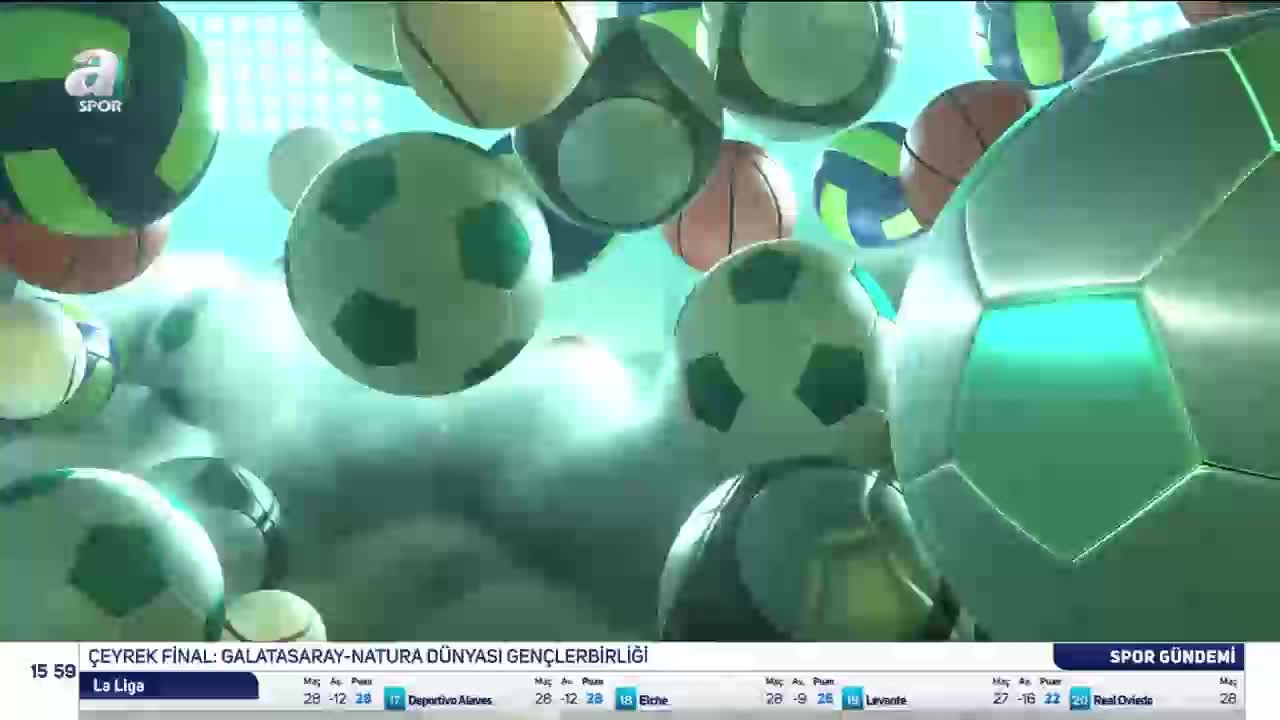The height and width of the screenshot is (720, 1280).
Task: Click Levante points value 26
Action: 825,699
